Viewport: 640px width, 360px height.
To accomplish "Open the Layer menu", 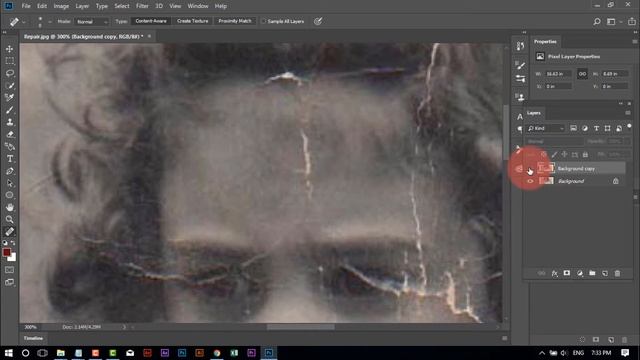I will pyautogui.click(x=82, y=6).
